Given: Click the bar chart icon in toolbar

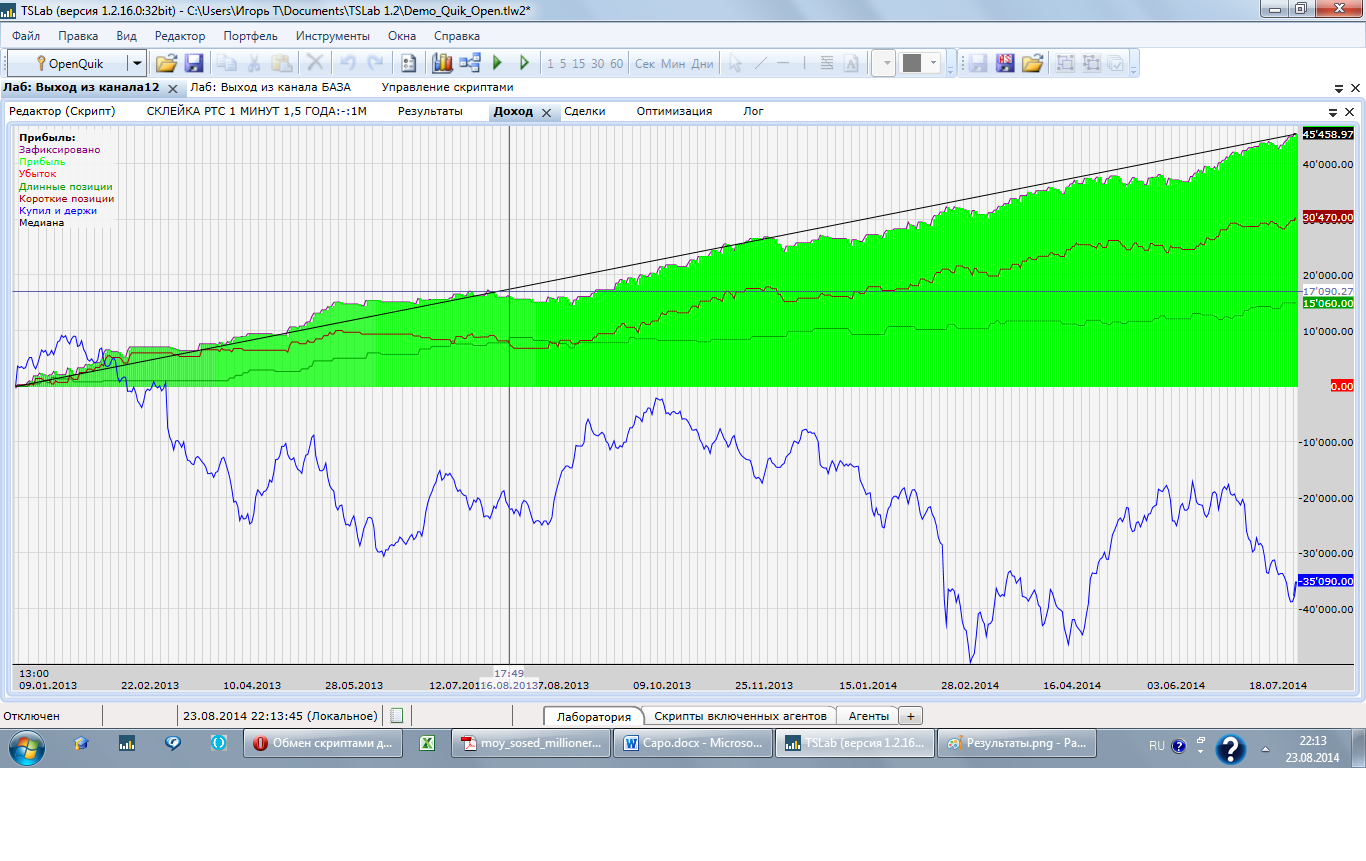Looking at the screenshot, I should coord(442,63).
